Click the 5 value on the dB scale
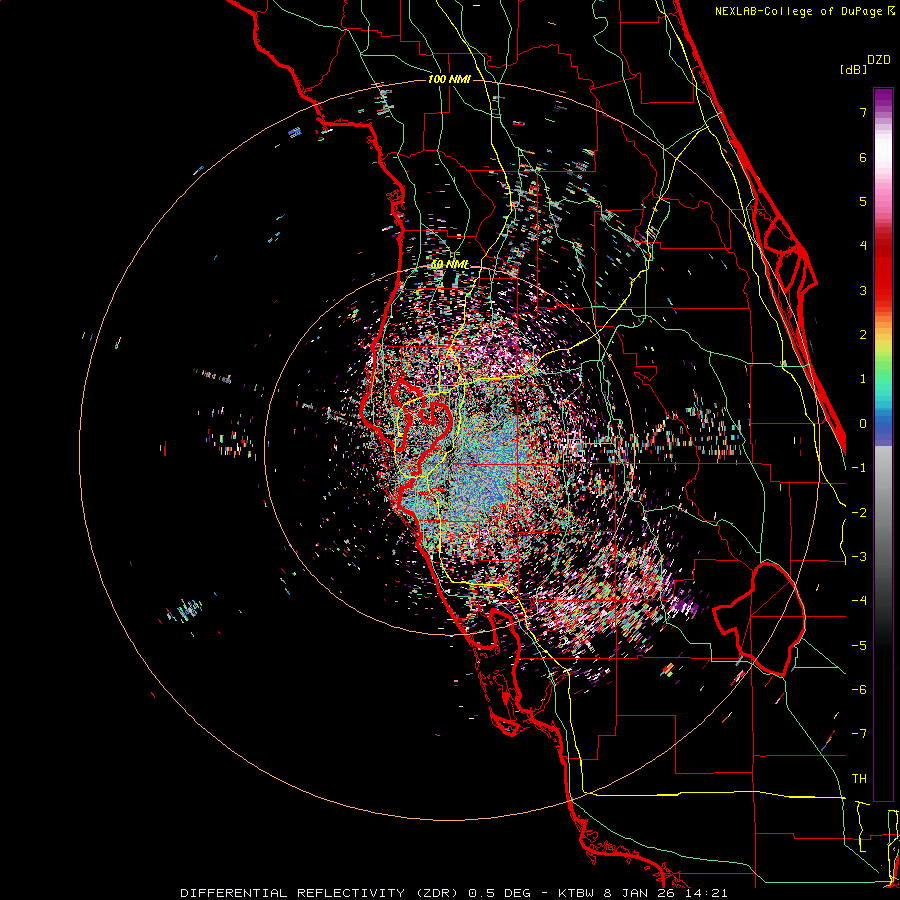Screen dimensions: 900x900 (863, 201)
